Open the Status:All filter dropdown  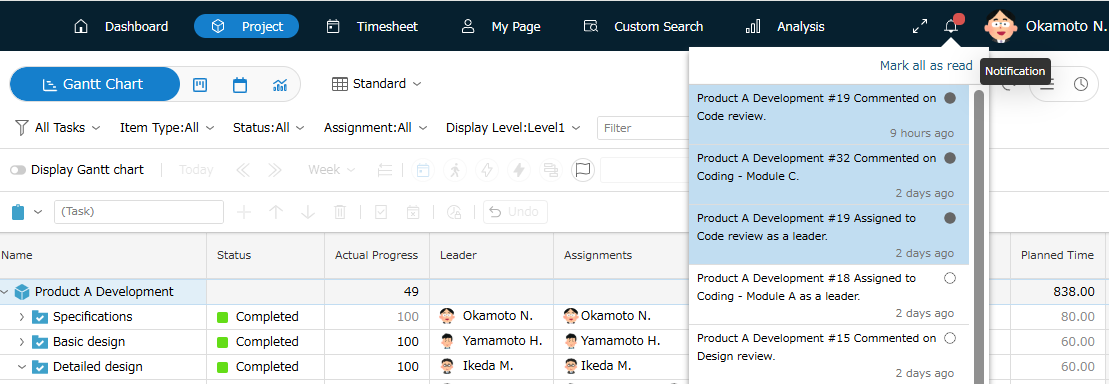pyautogui.click(x=269, y=128)
